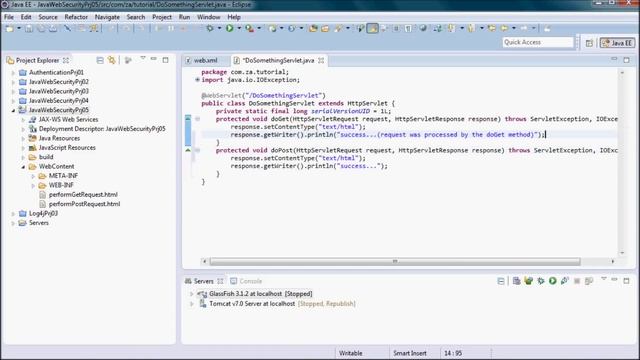Click the doGet override marker in gutter
This screenshot has height=360, width=640.
(x=188, y=118)
